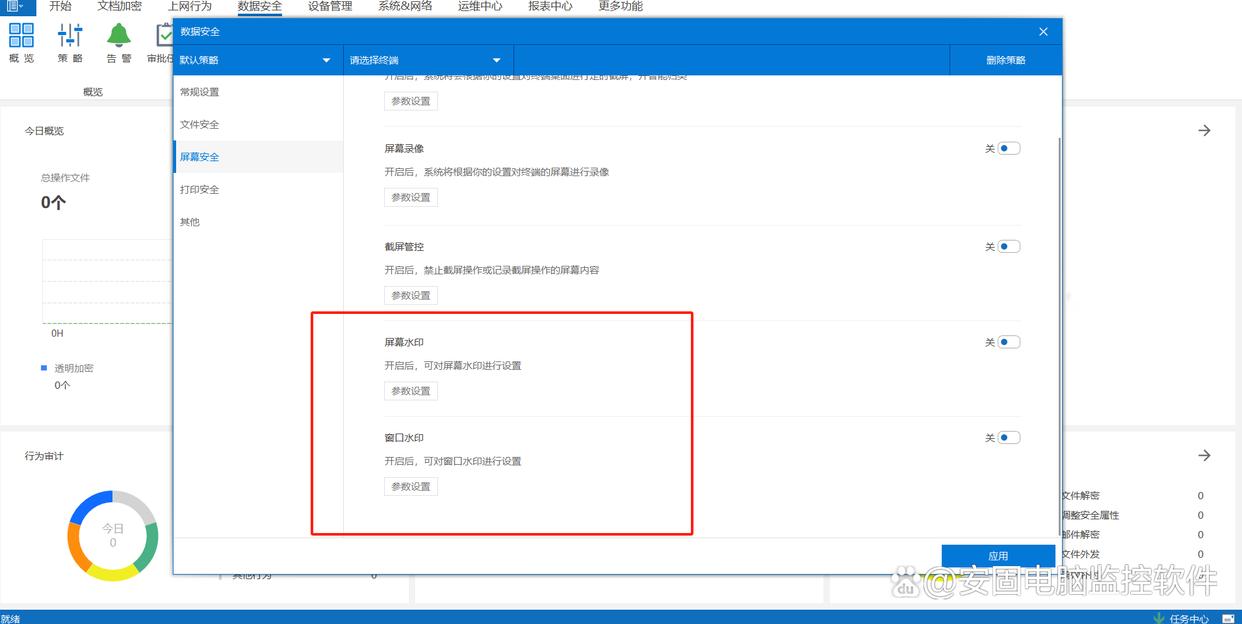Select 打印安全 in the left sidebar
This screenshot has width=1242, height=624.
tap(199, 190)
